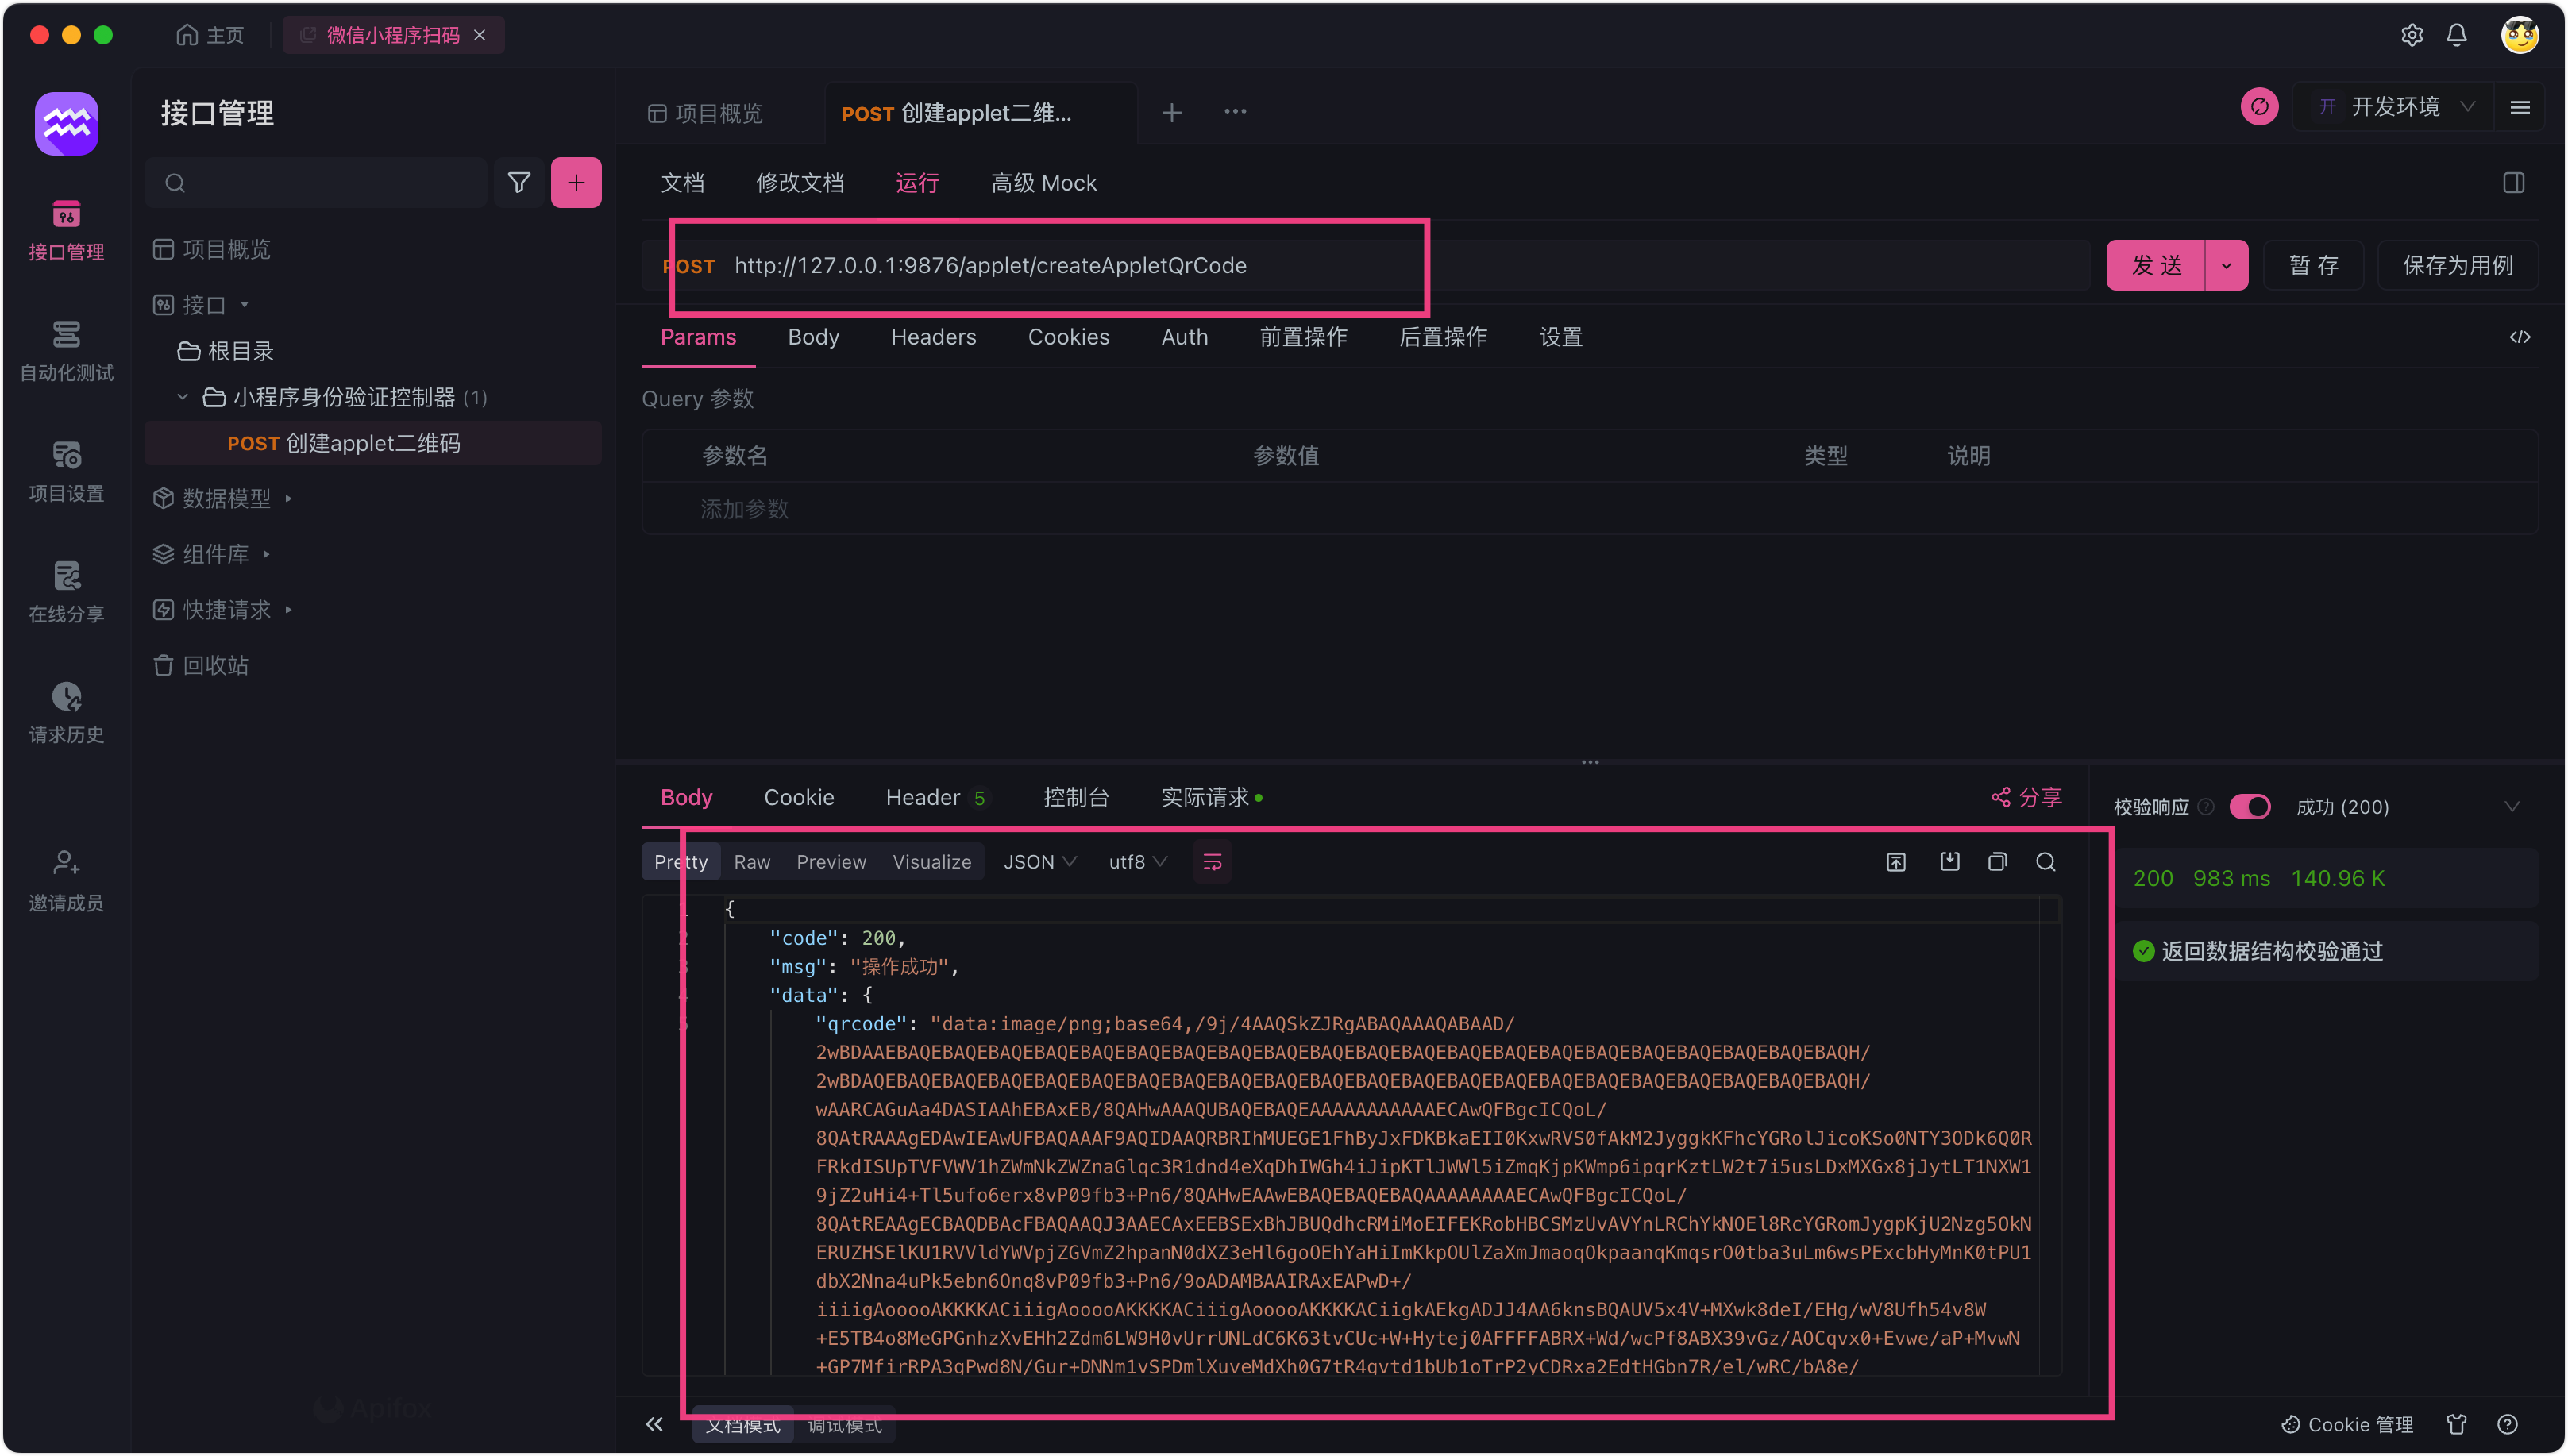2568x1456 pixels.
Task: Click the 分享 share link
Action: [x=2027, y=797]
